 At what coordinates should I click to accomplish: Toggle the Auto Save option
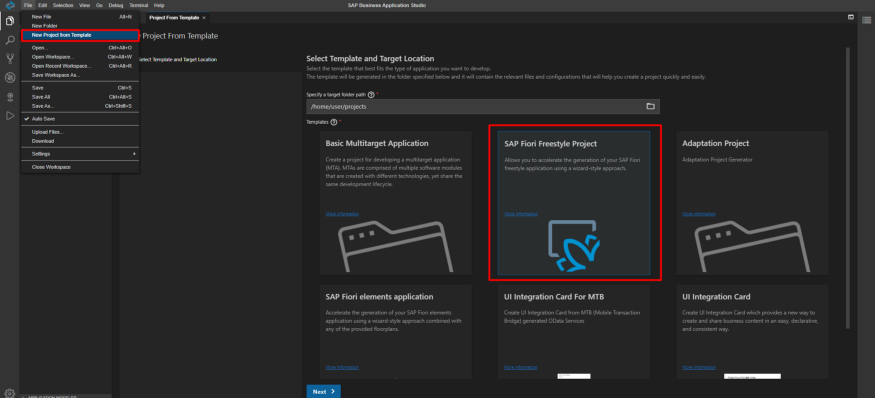coord(80,119)
